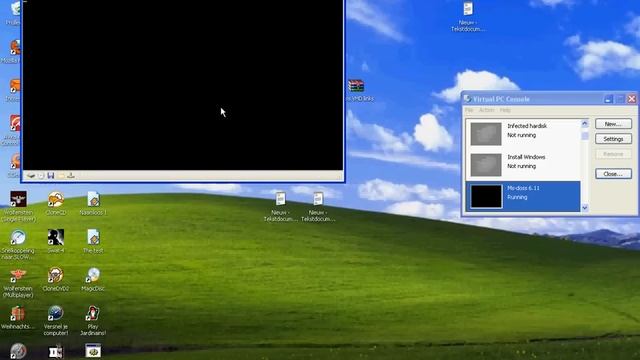The width and height of the screenshot is (640, 360).
Task: Click the New... button in Virtual PC Console
Action: click(x=613, y=124)
